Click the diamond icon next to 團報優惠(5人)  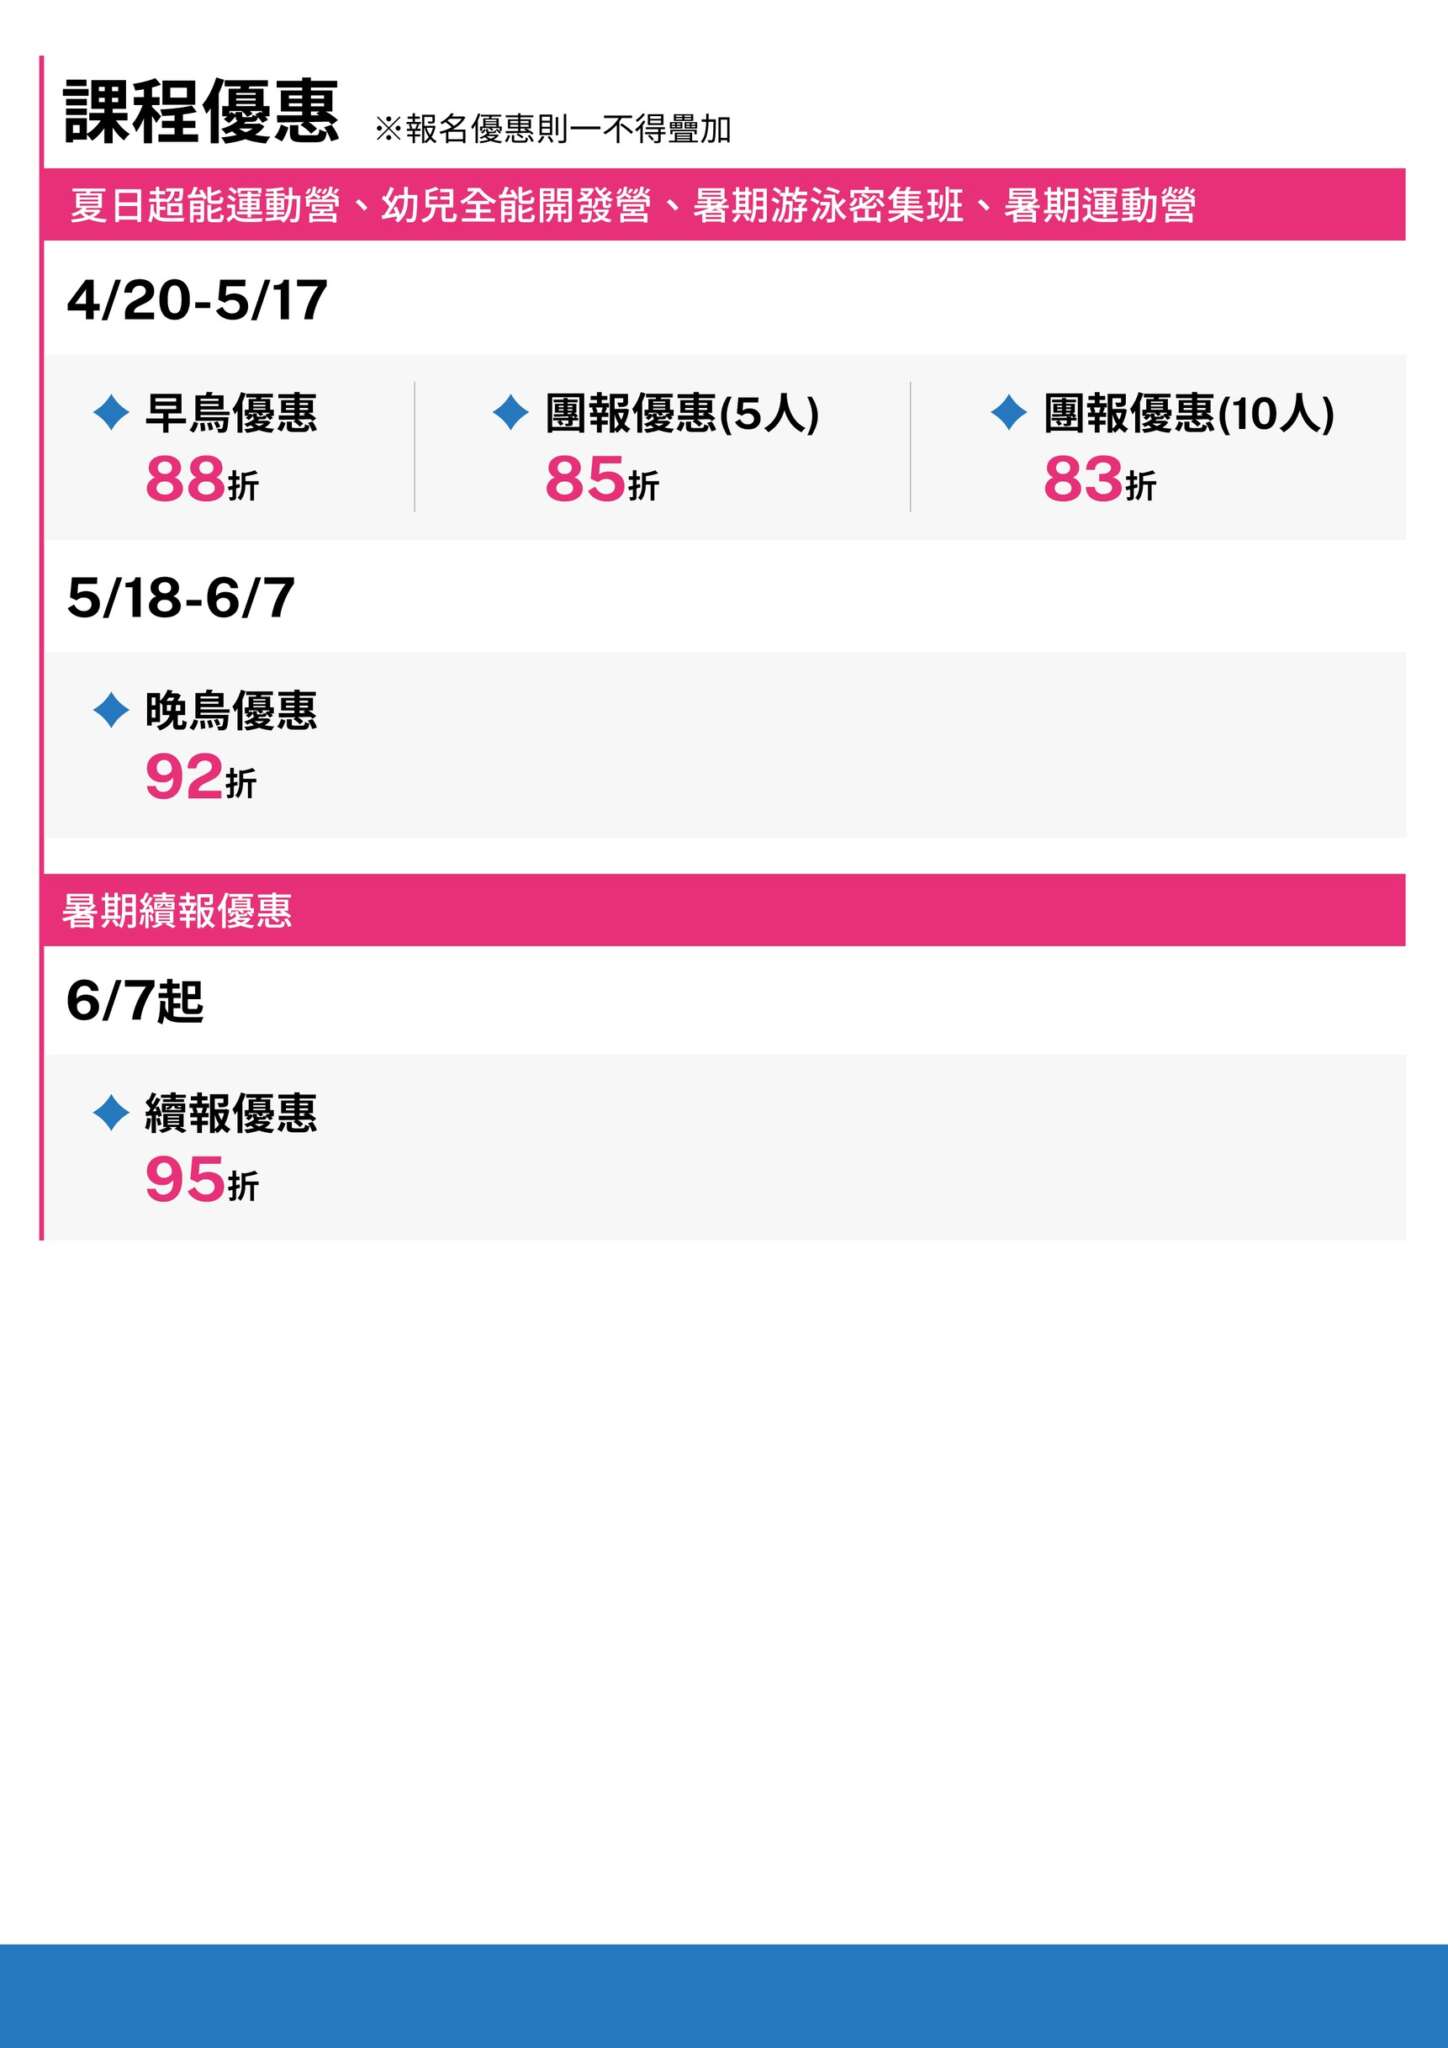coord(510,412)
